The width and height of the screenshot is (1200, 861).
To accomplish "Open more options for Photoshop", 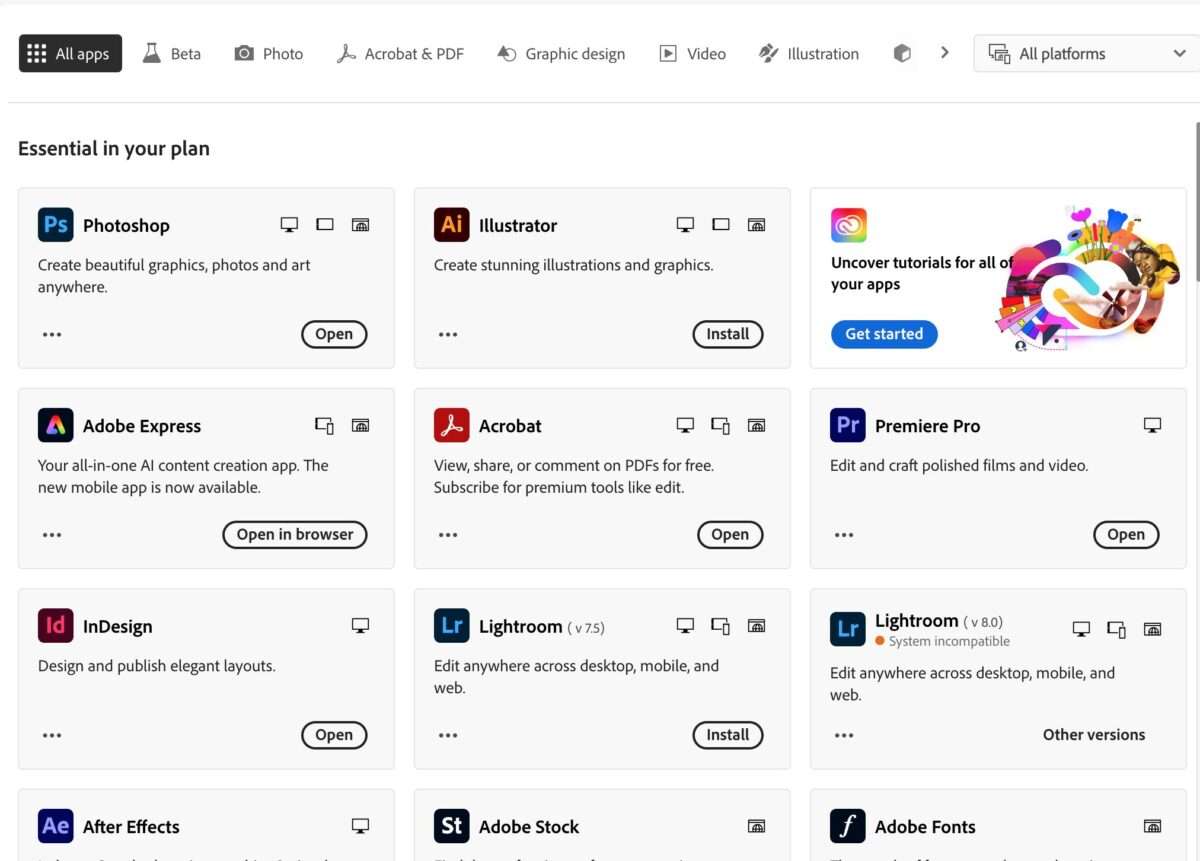I will [x=52, y=334].
